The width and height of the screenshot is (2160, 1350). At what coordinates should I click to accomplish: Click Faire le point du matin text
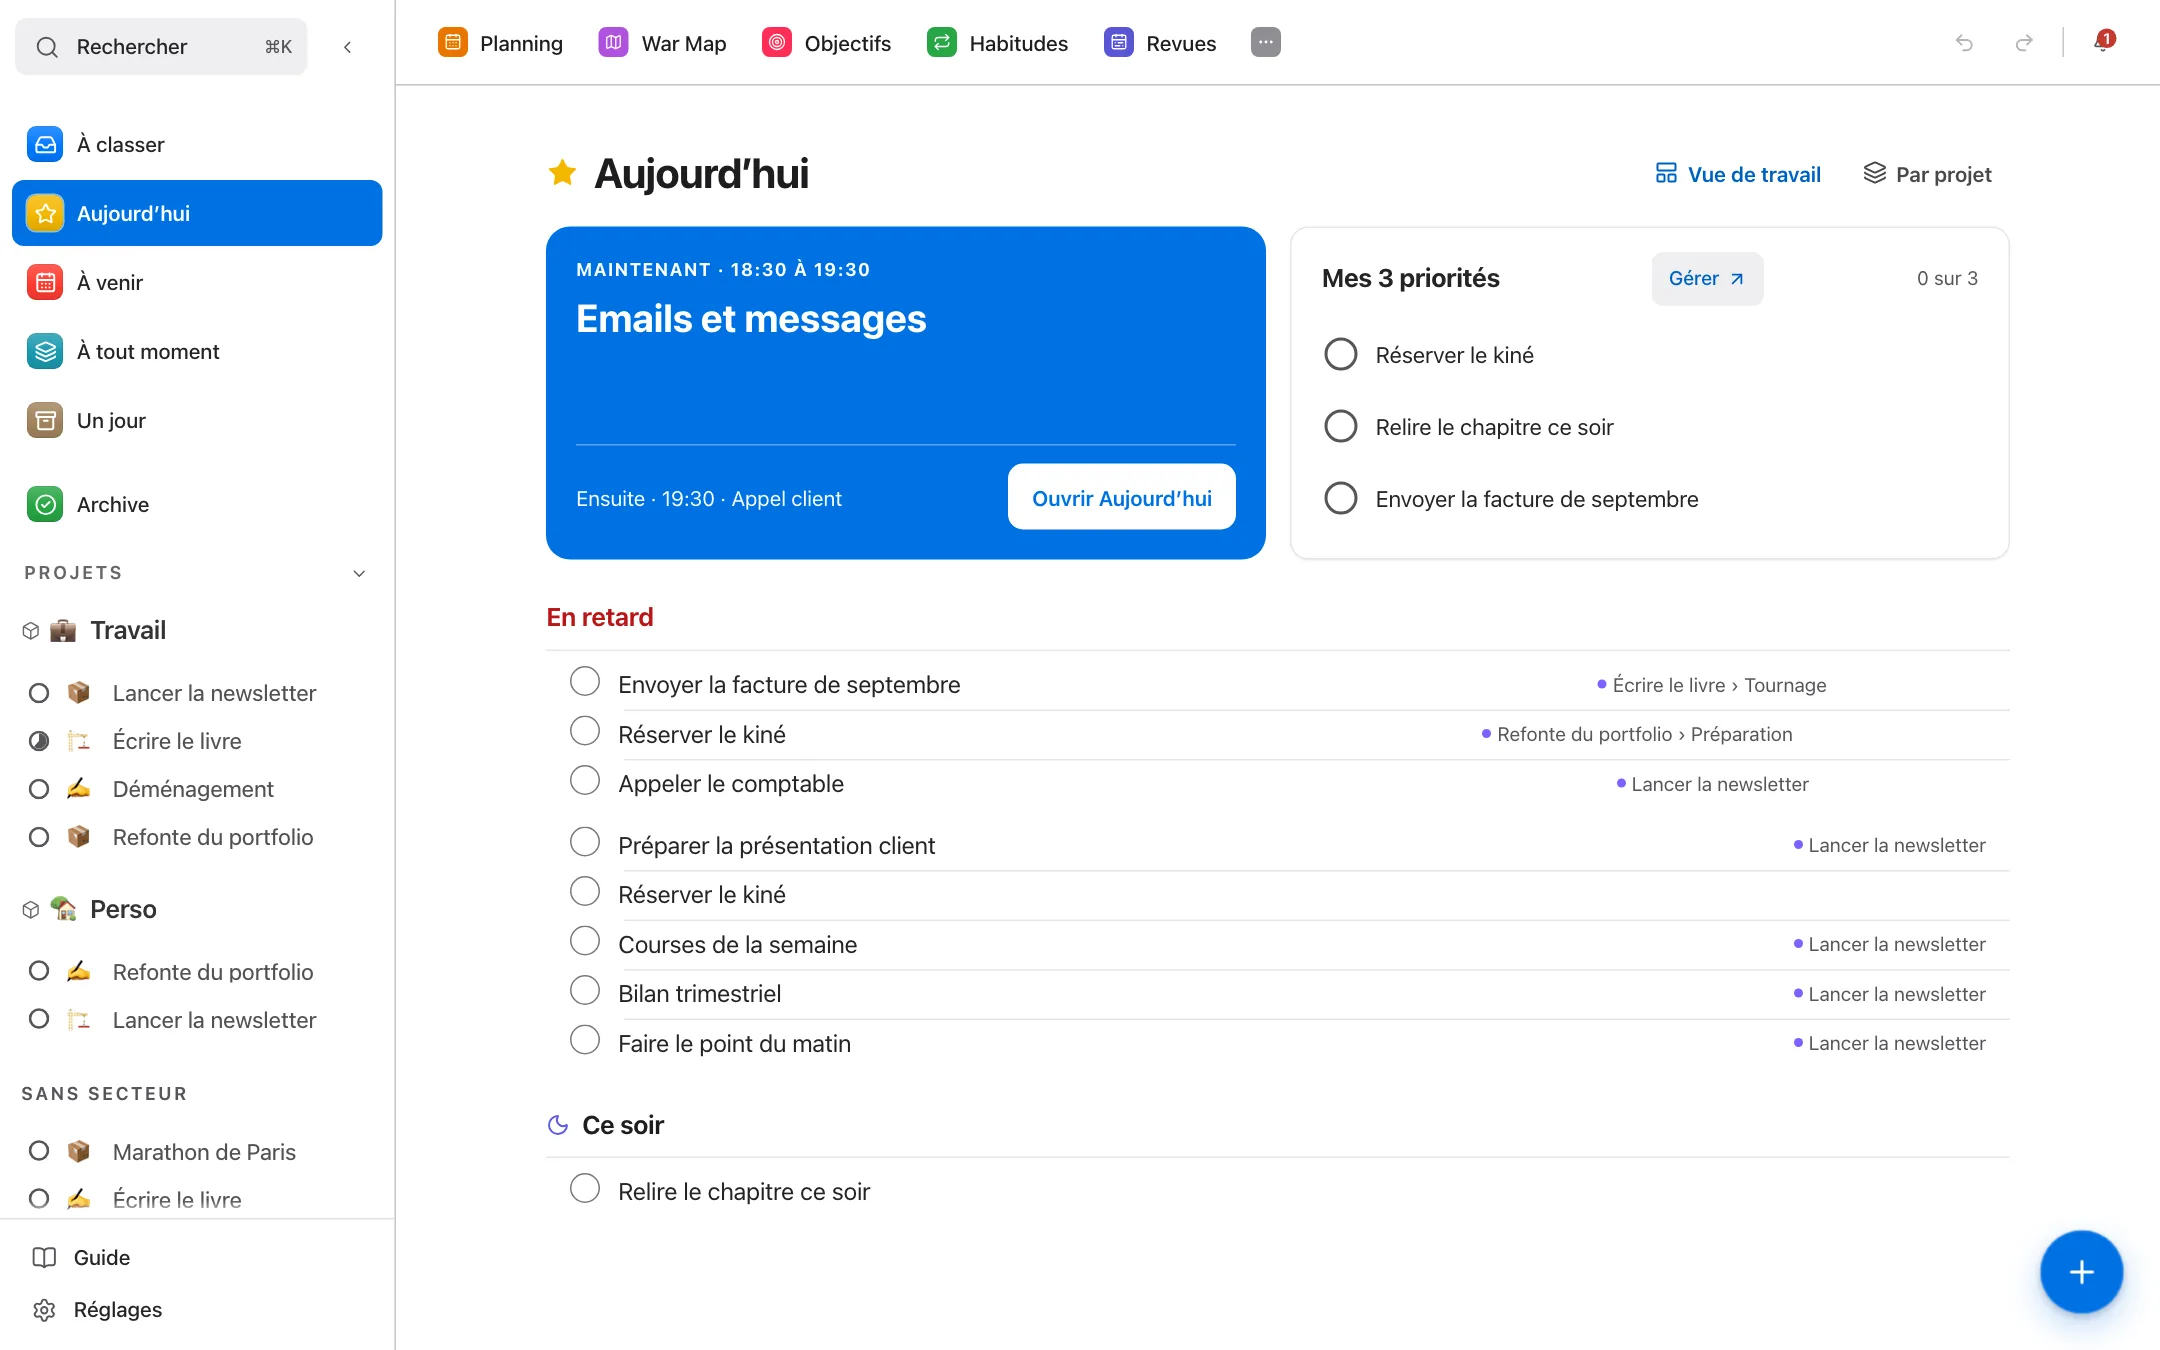pyautogui.click(x=734, y=1044)
